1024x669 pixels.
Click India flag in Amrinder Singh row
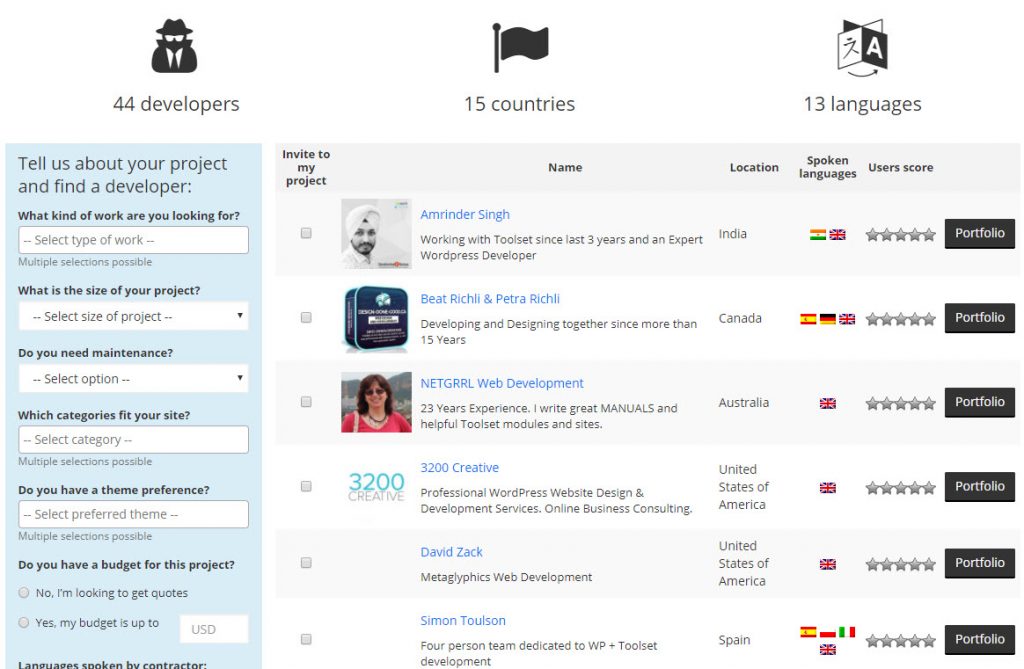pos(818,235)
